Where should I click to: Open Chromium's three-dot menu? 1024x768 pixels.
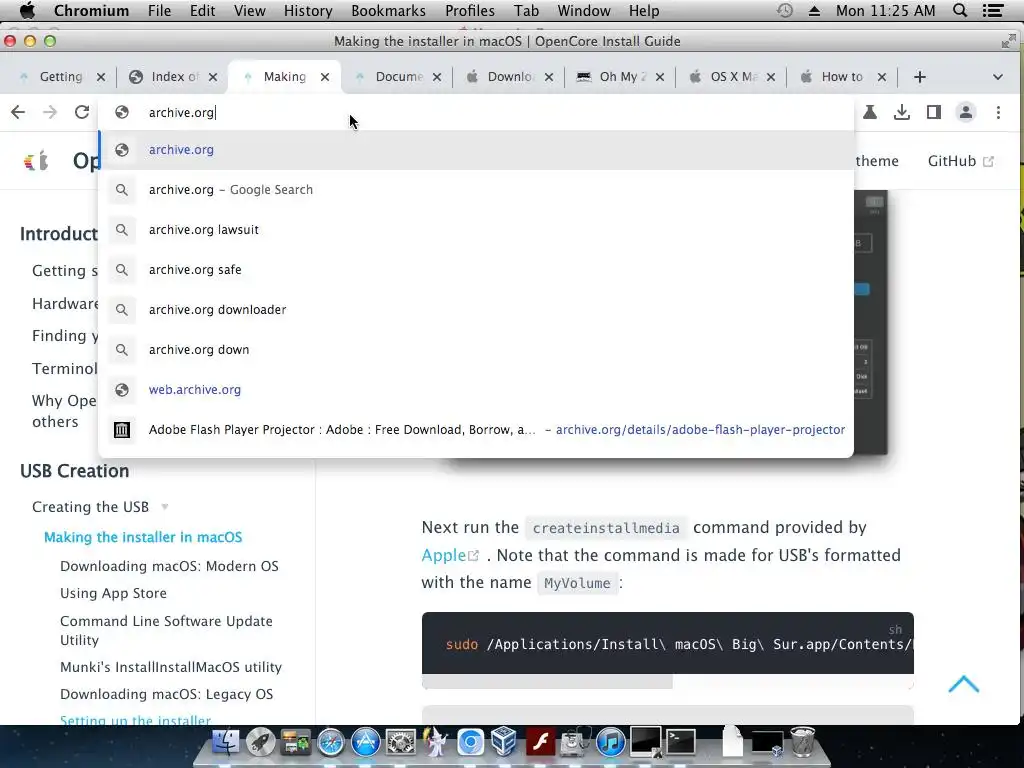pyautogui.click(x=998, y=112)
